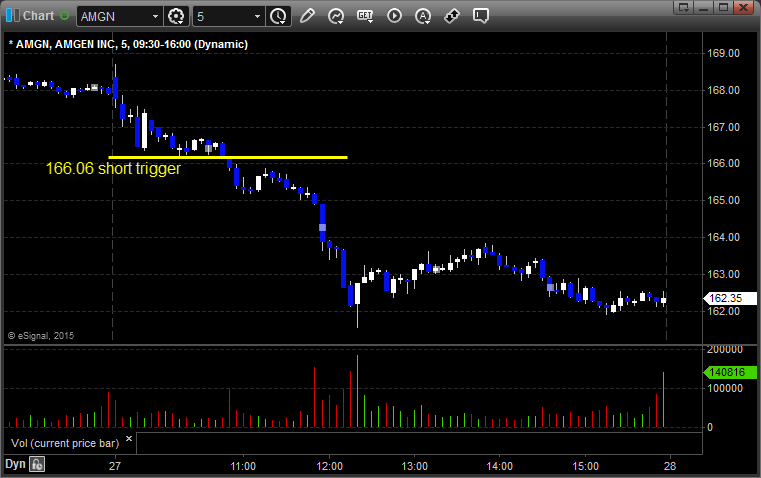Image resolution: width=761 pixels, height=478 pixels.
Task: Click the Dyn scaling label
Action: [x=15, y=464]
